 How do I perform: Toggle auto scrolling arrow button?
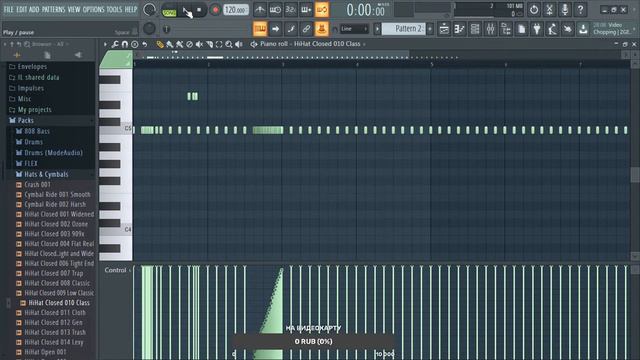point(276,29)
